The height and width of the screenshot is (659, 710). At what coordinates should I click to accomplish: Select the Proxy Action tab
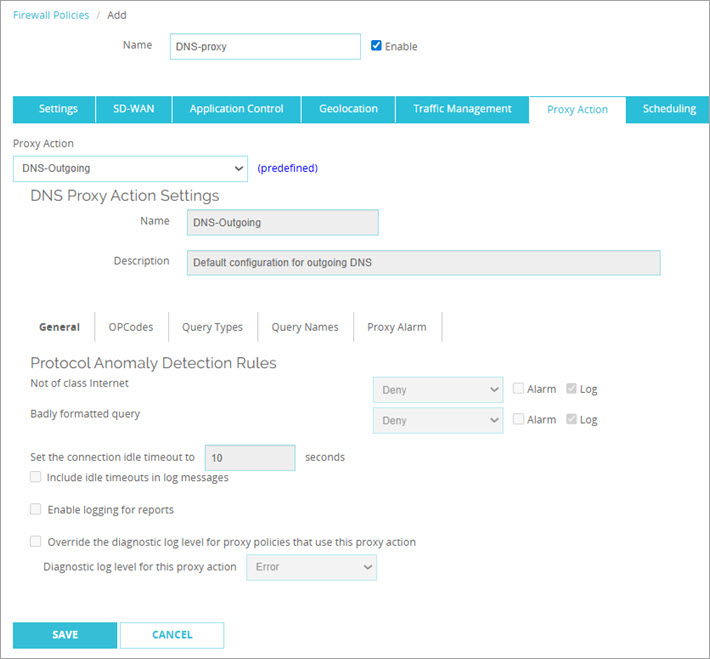click(x=577, y=109)
